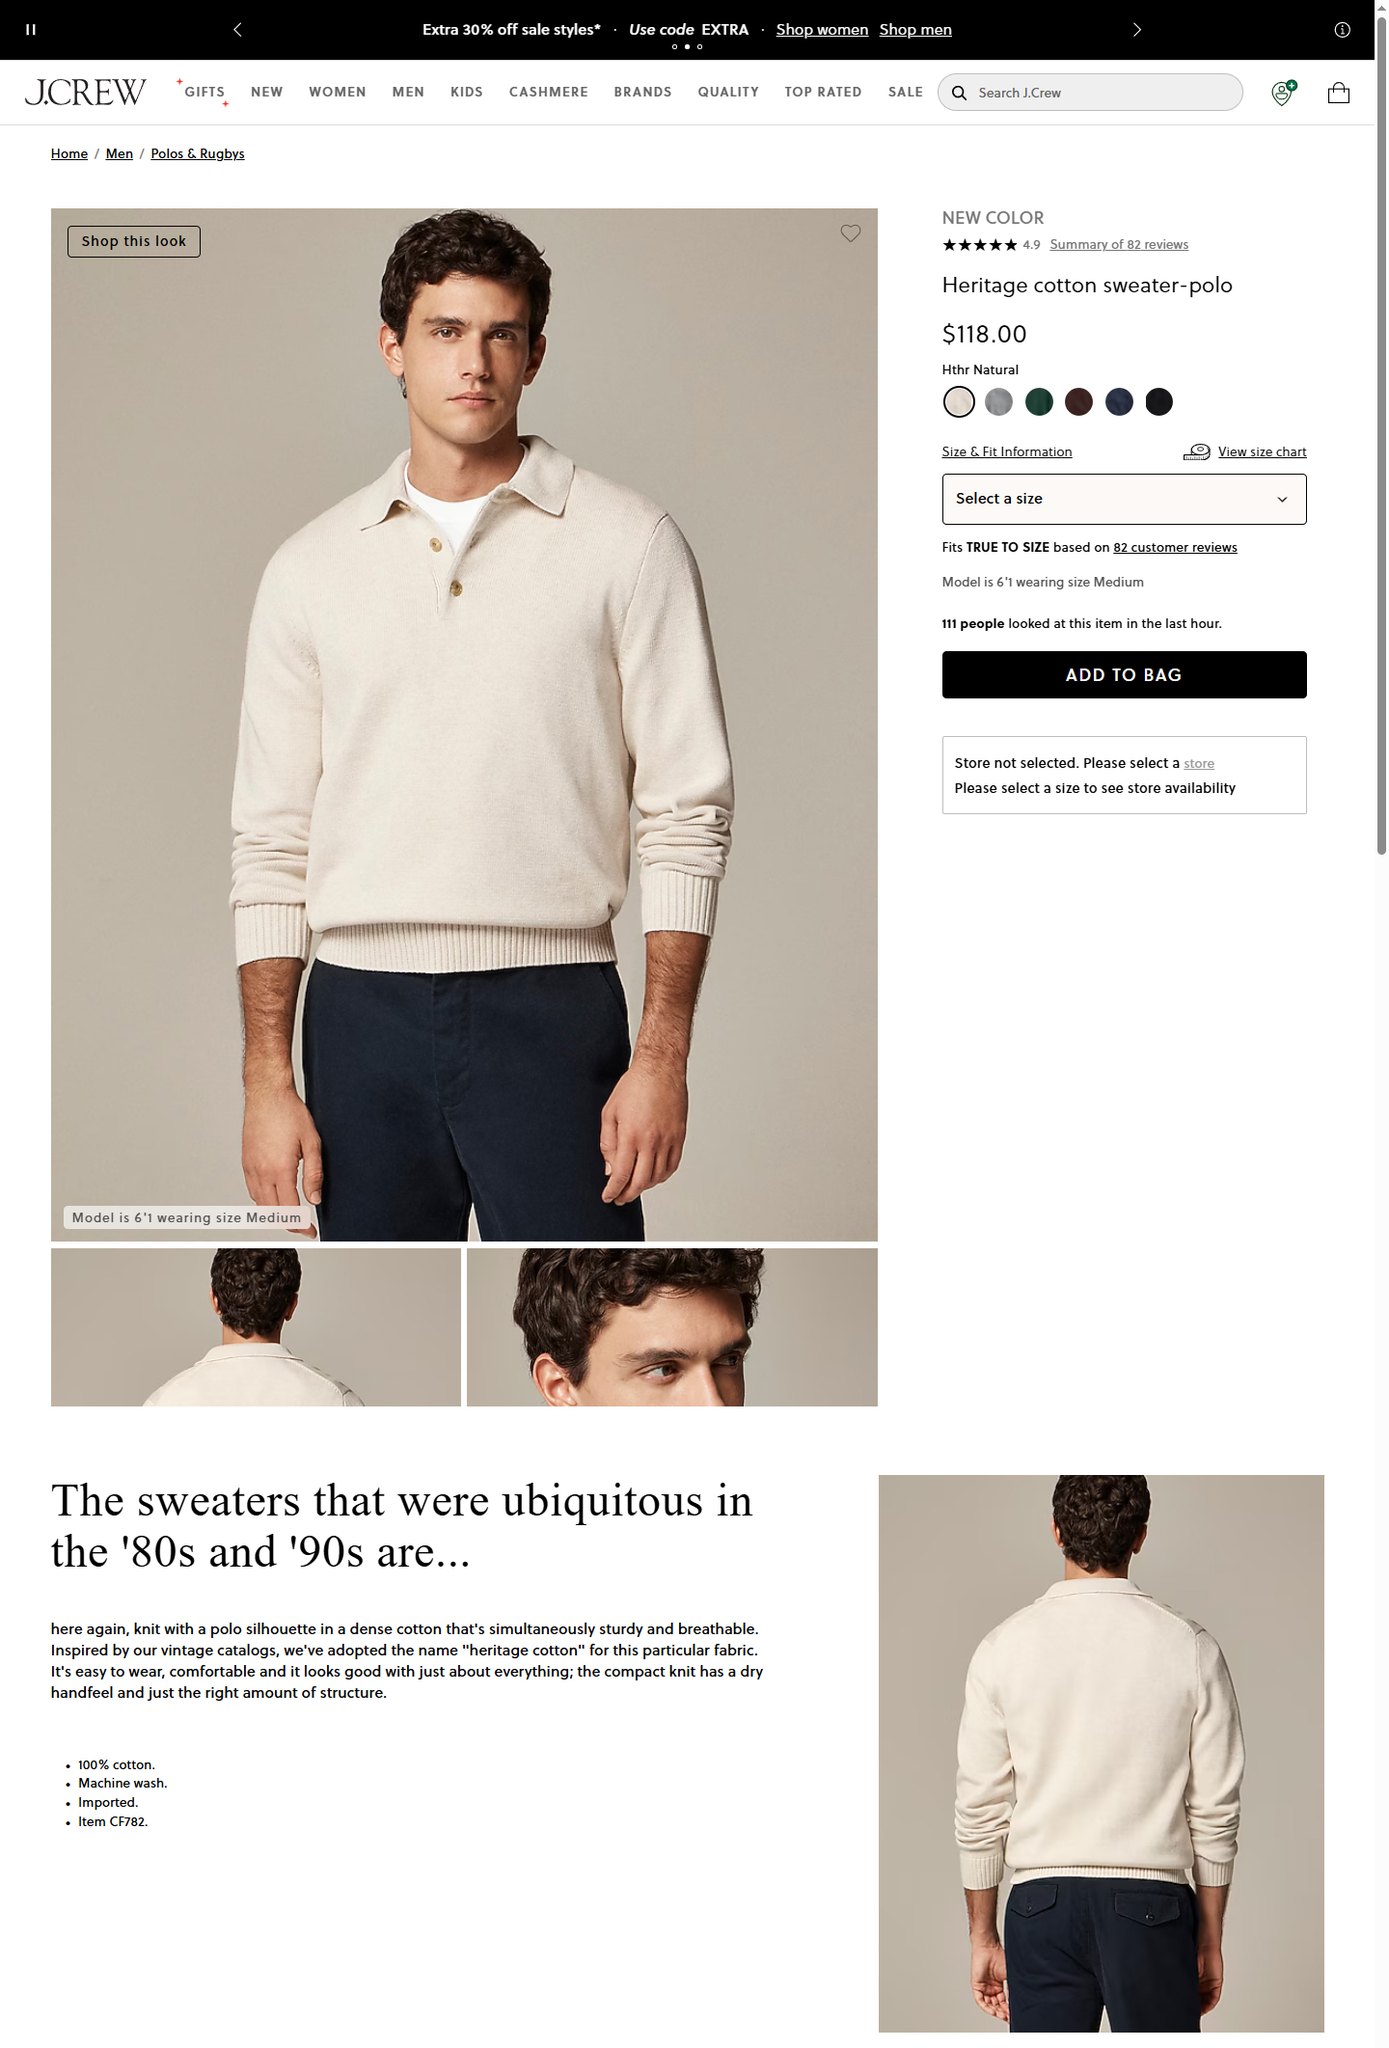Open the CASHMERE navigation menu
Image resolution: width=1389 pixels, height=2048 pixels.
coord(548,92)
